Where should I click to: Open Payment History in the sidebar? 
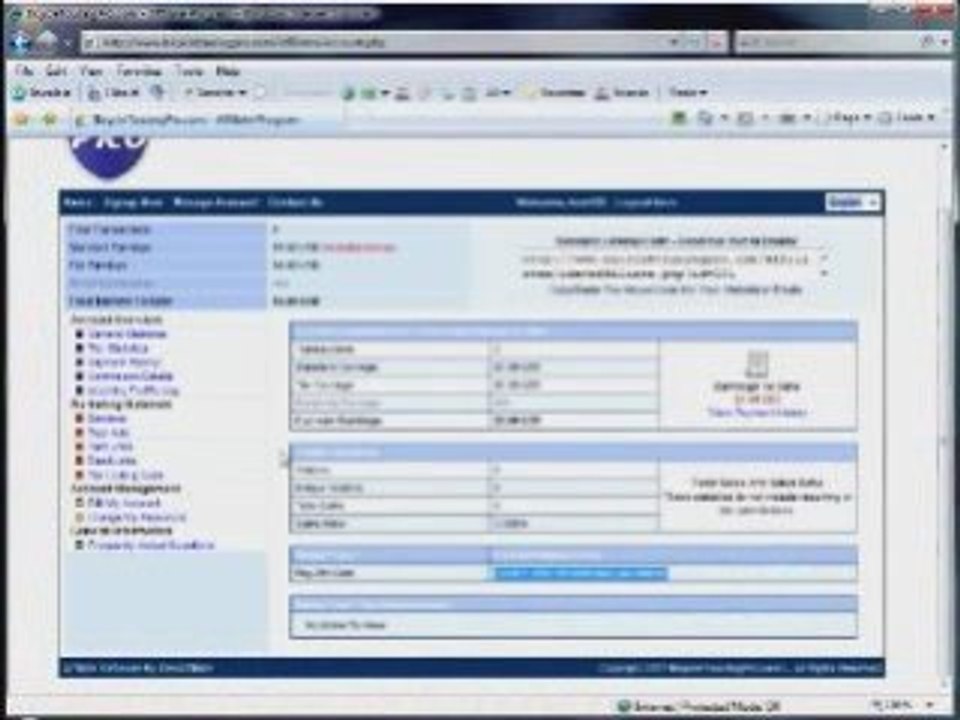[124, 362]
